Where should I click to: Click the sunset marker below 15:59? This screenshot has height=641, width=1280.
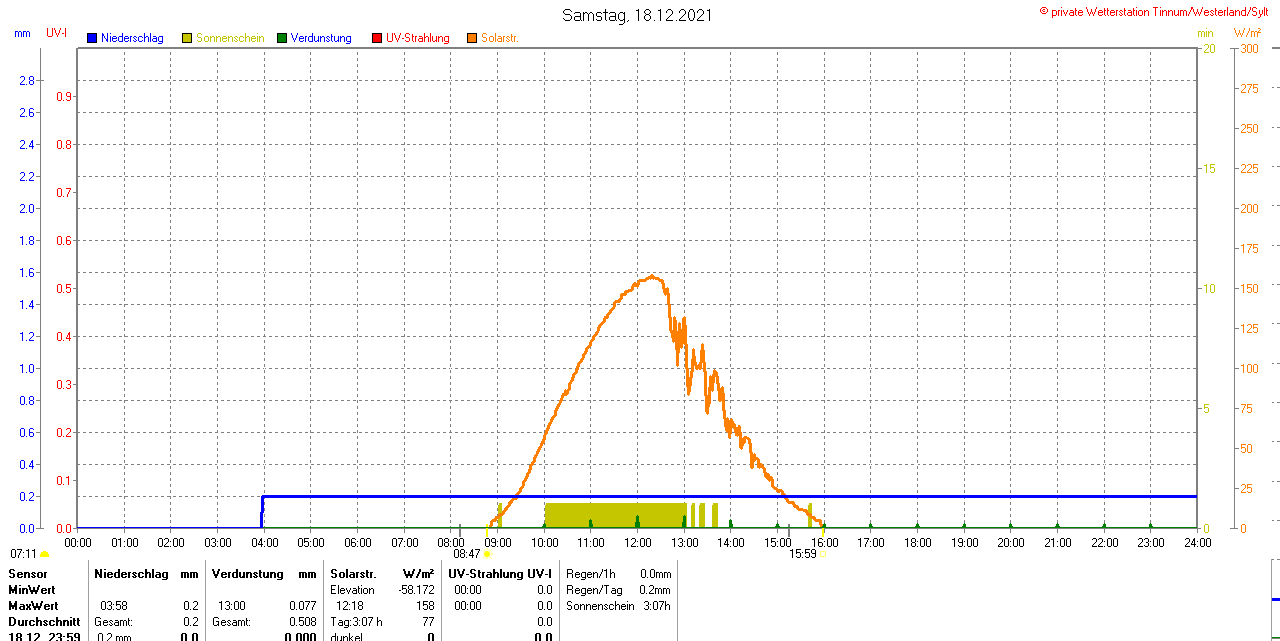(x=822, y=553)
